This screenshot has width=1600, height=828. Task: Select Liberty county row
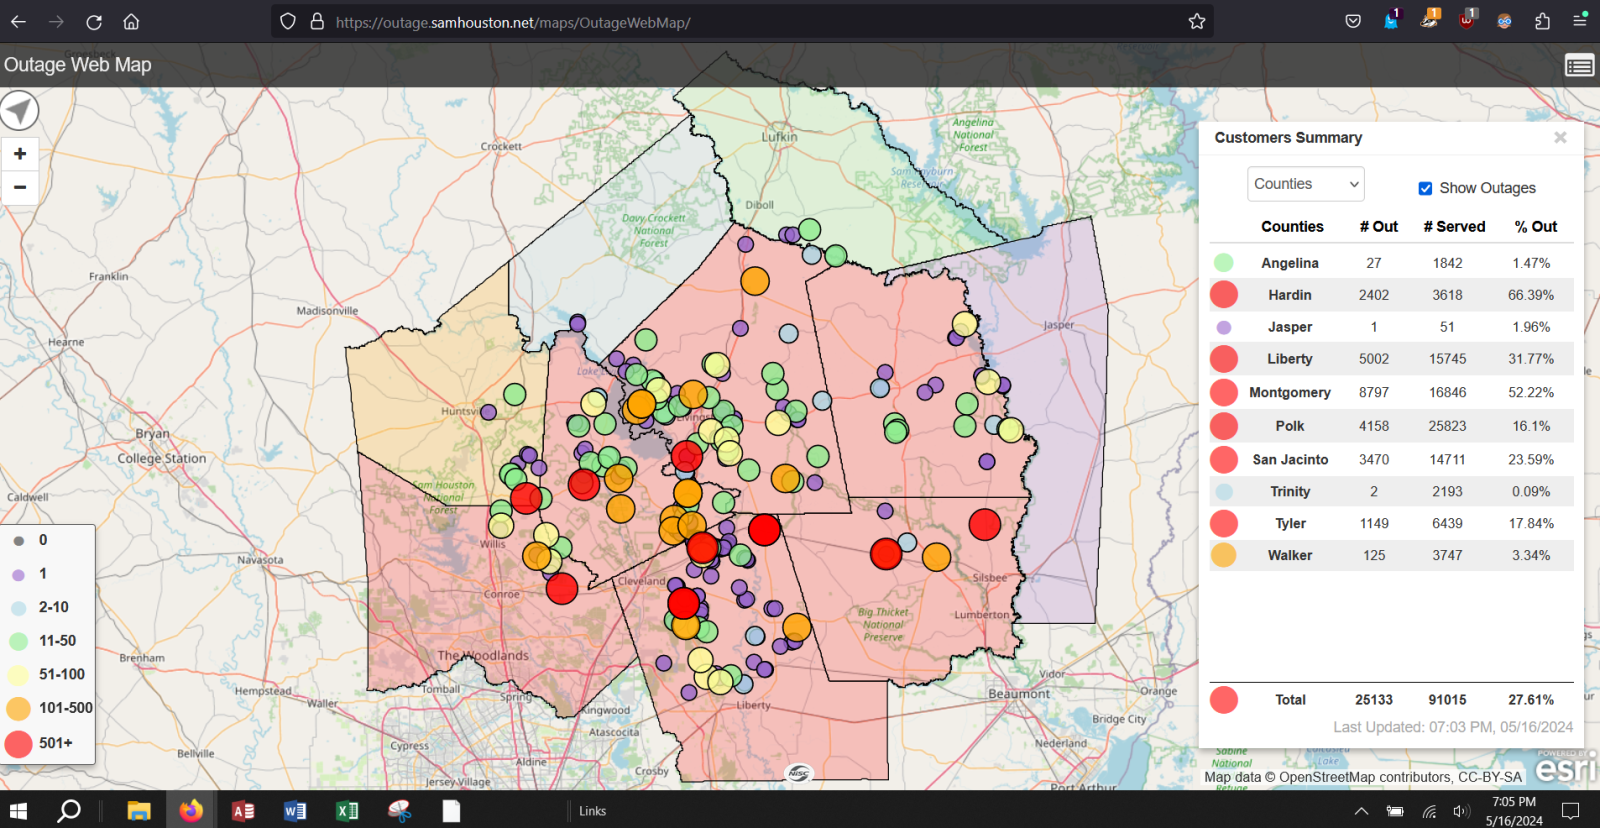point(1391,359)
